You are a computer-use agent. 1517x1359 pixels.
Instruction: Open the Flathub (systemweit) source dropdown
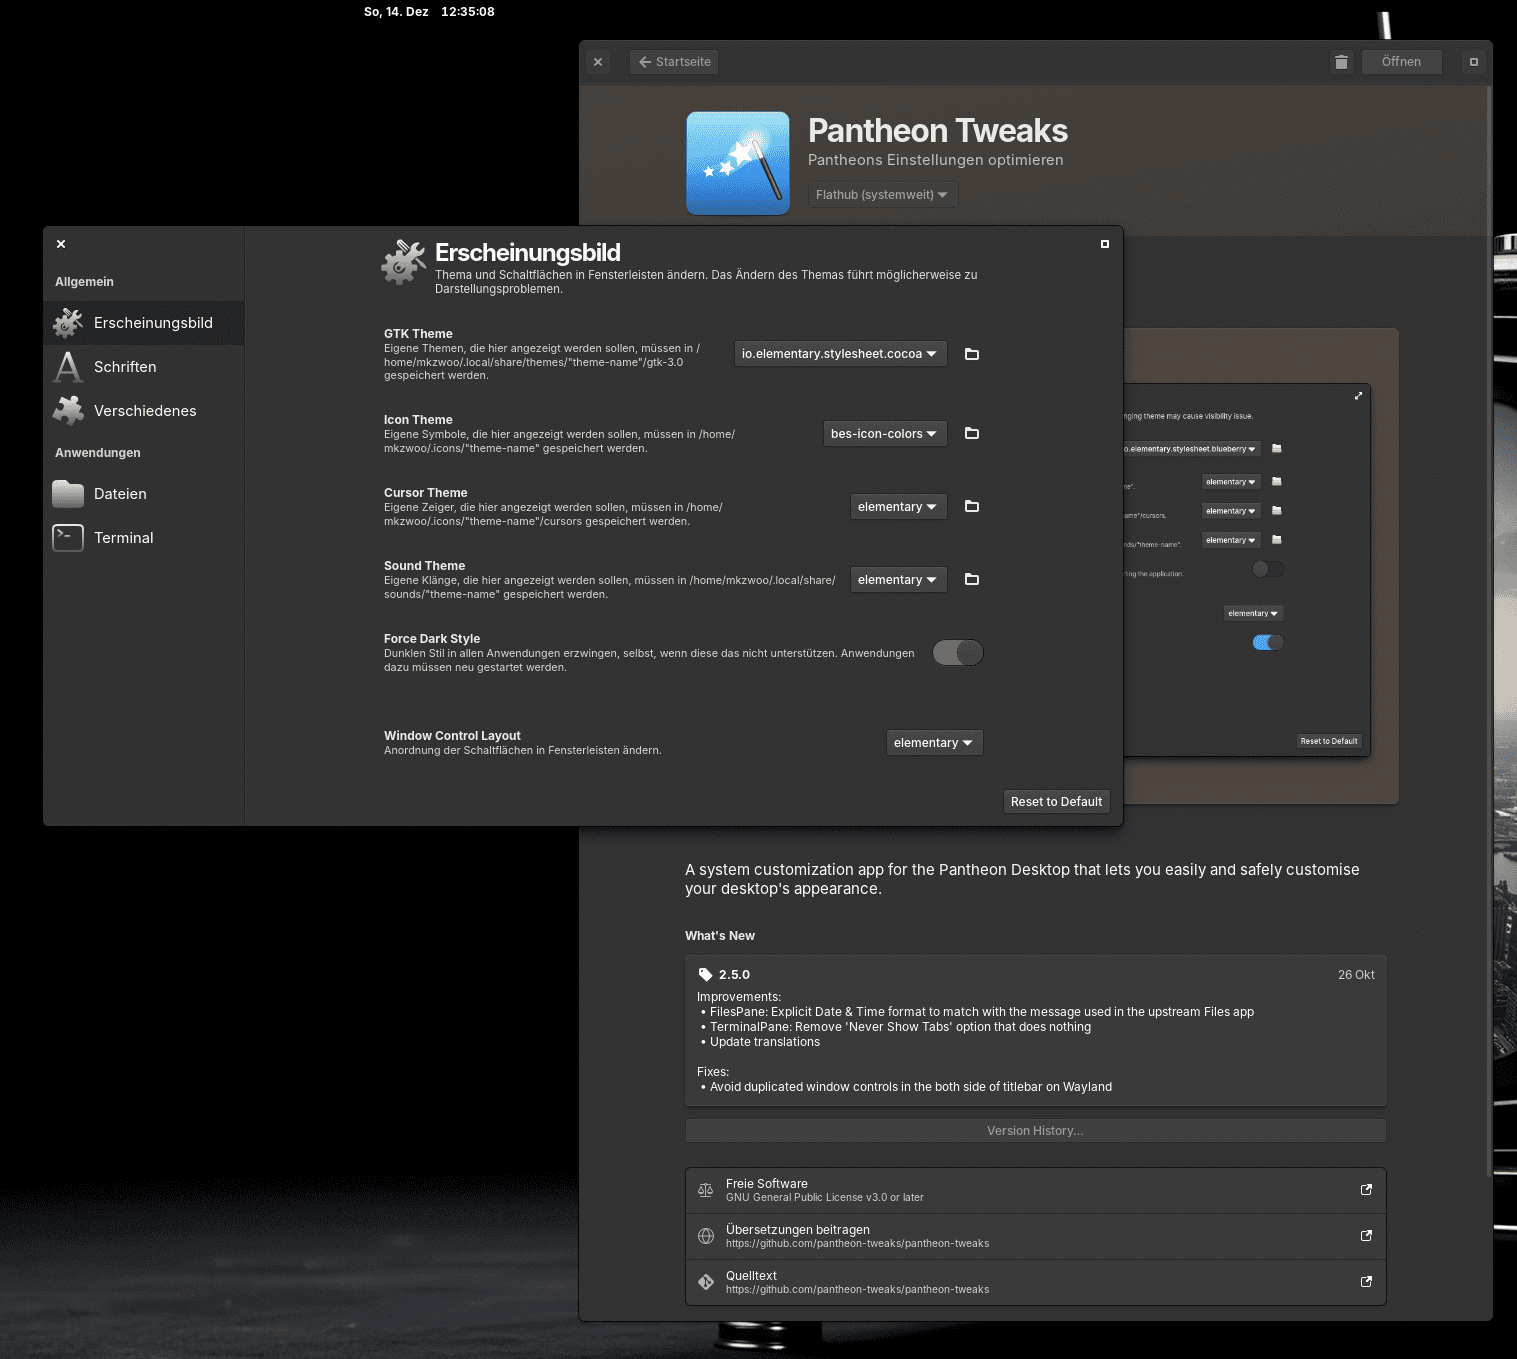tap(882, 195)
